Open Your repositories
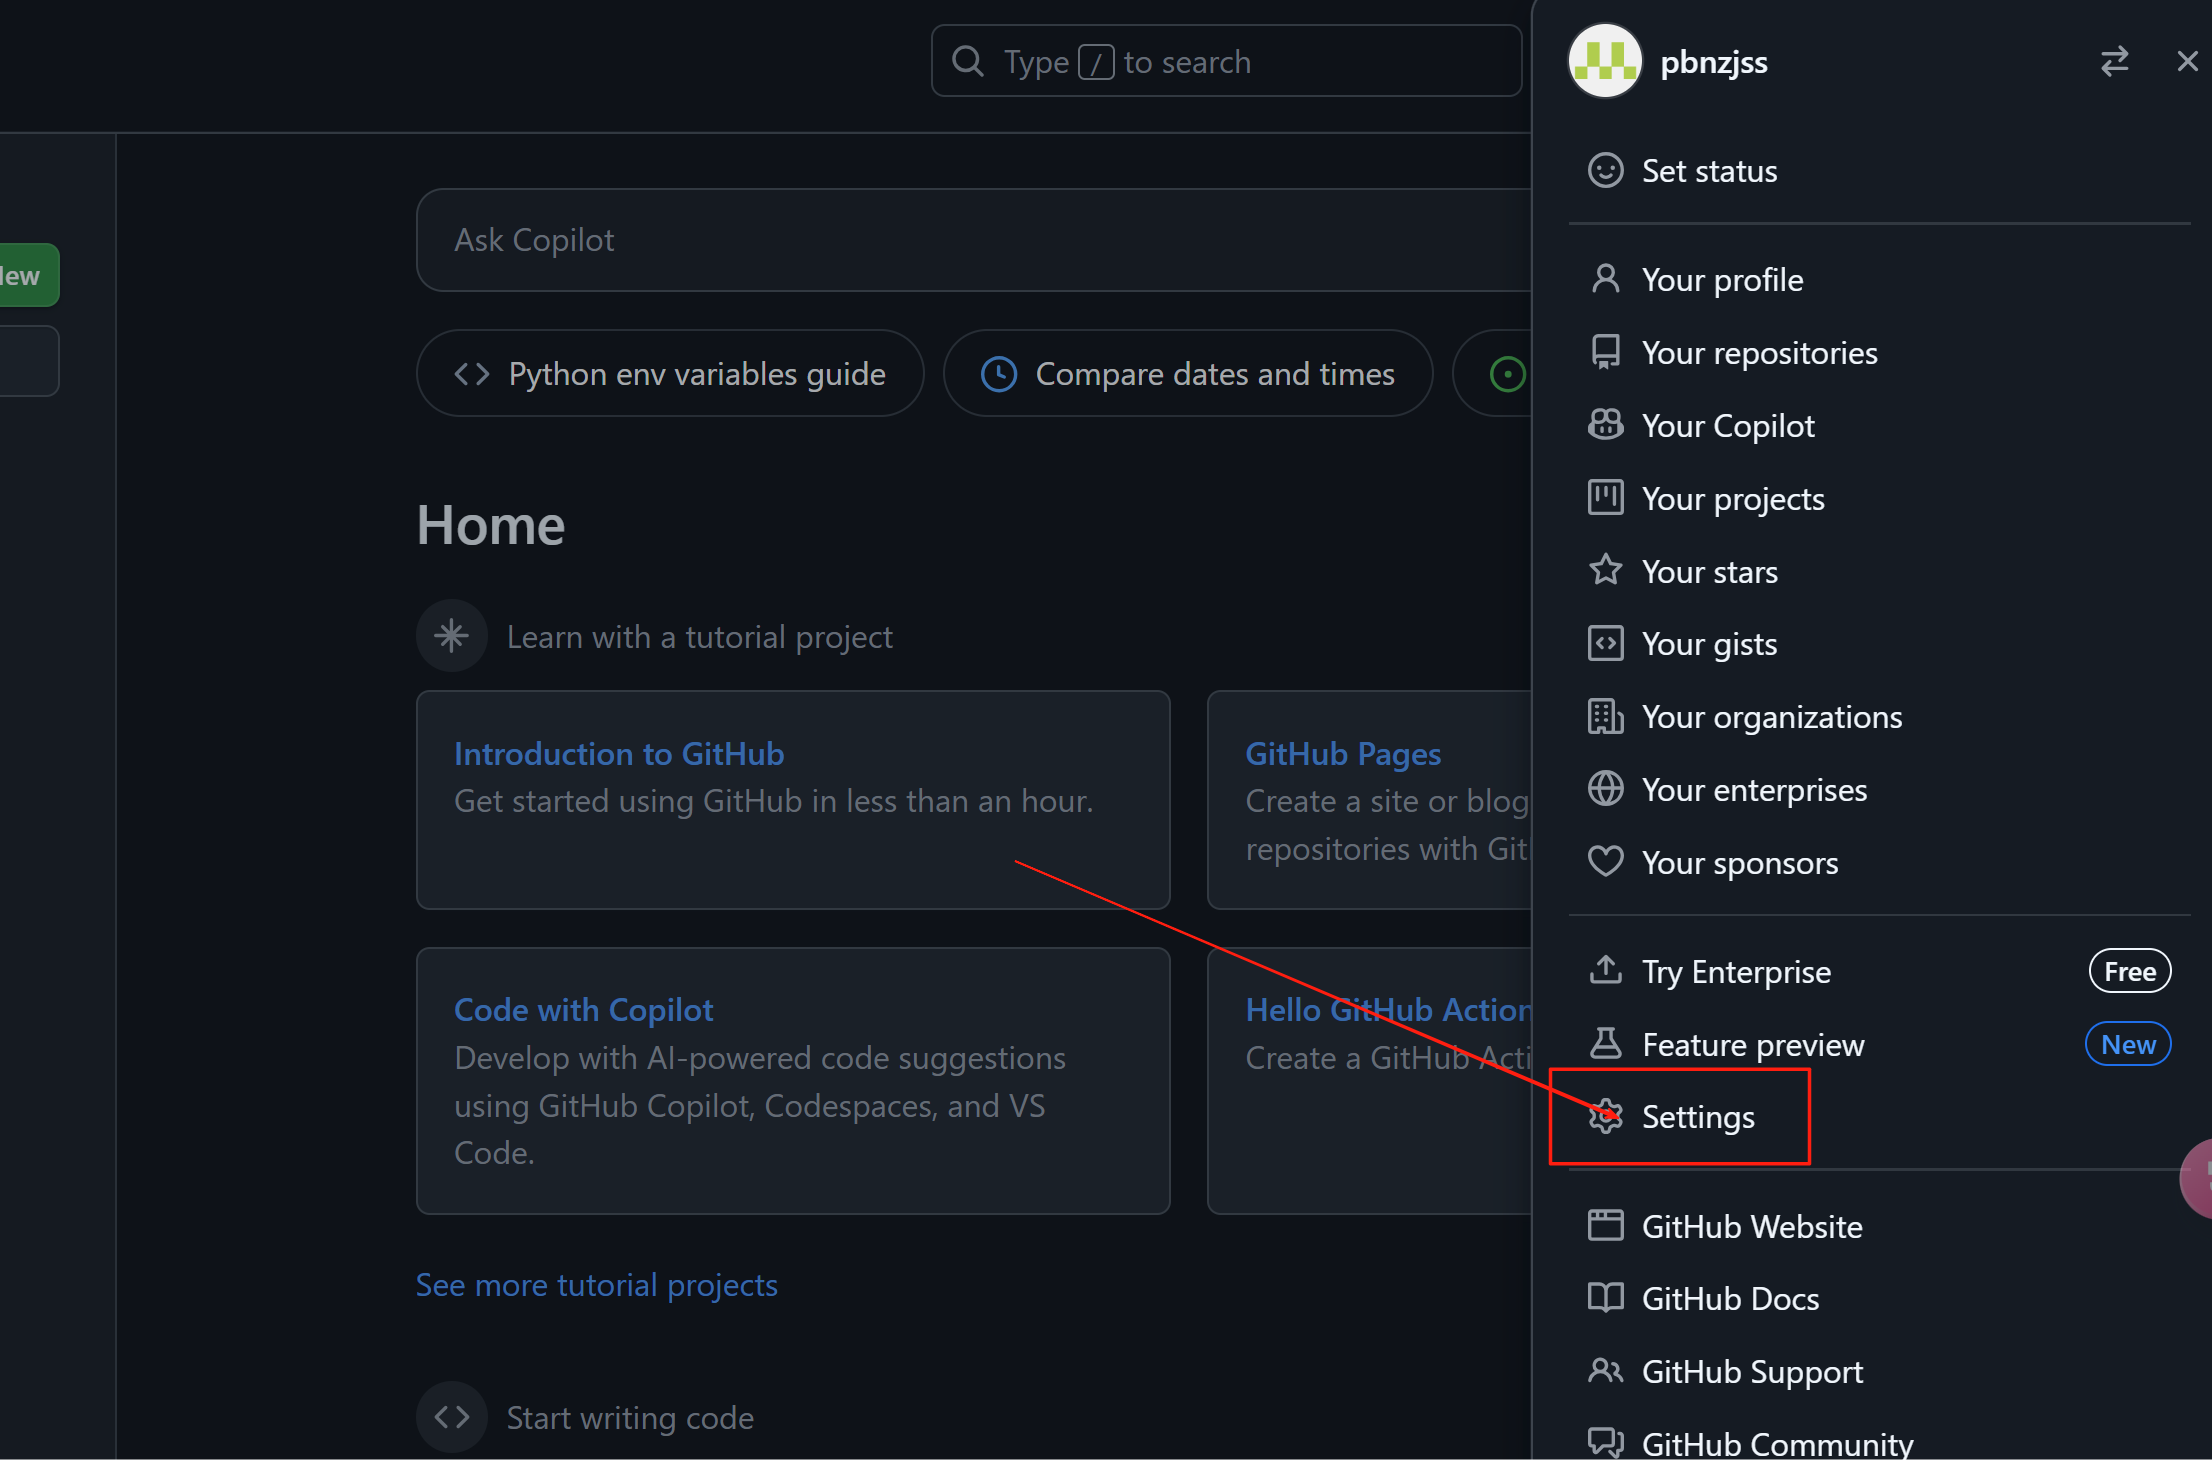 click(1759, 352)
